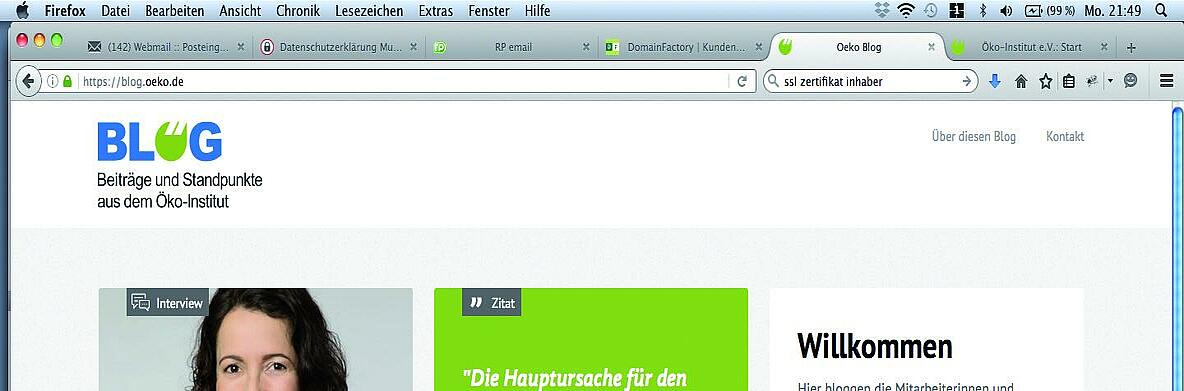Open the Lesezeichen menu
The height and width of the screenshot is (391, 1184).
click(368, 11)
